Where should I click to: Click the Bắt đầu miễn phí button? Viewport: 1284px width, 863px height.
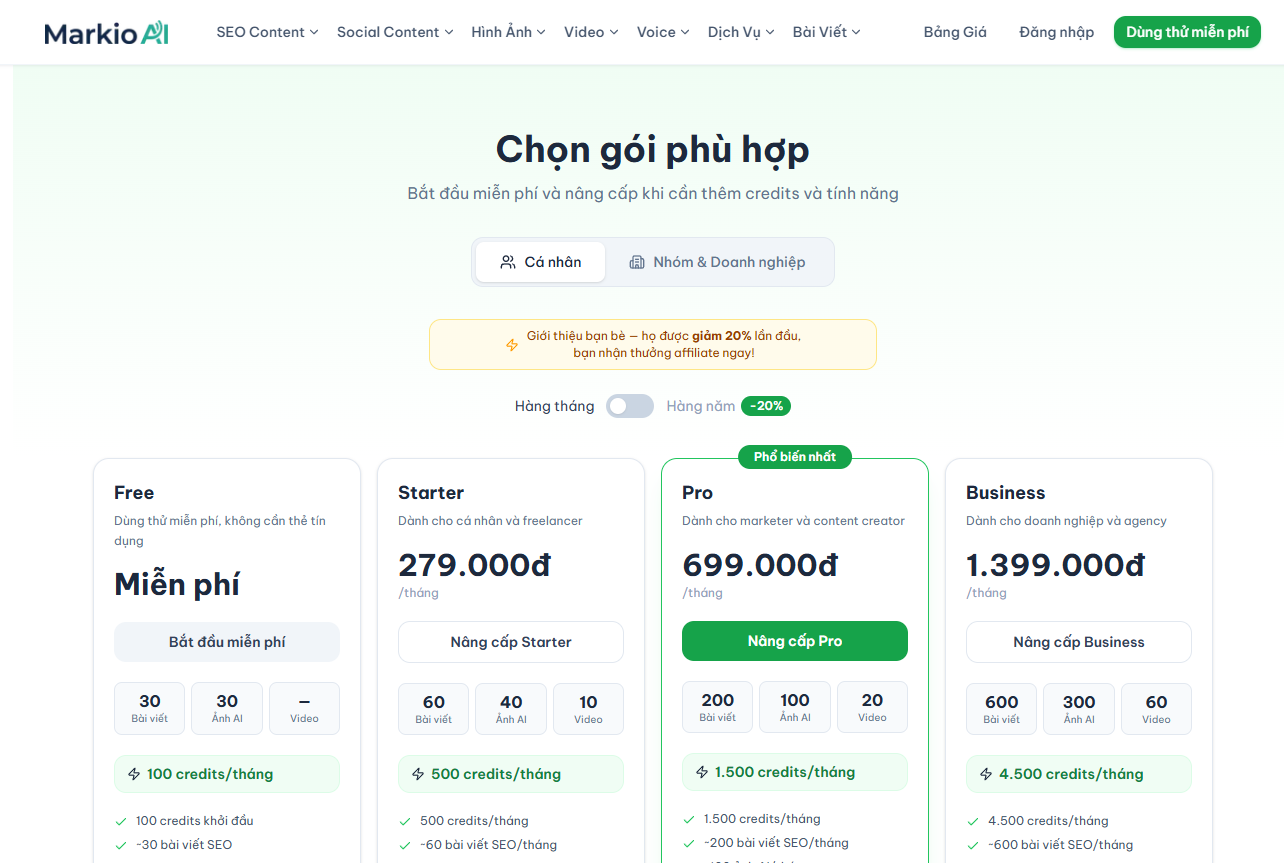(227, 642)
